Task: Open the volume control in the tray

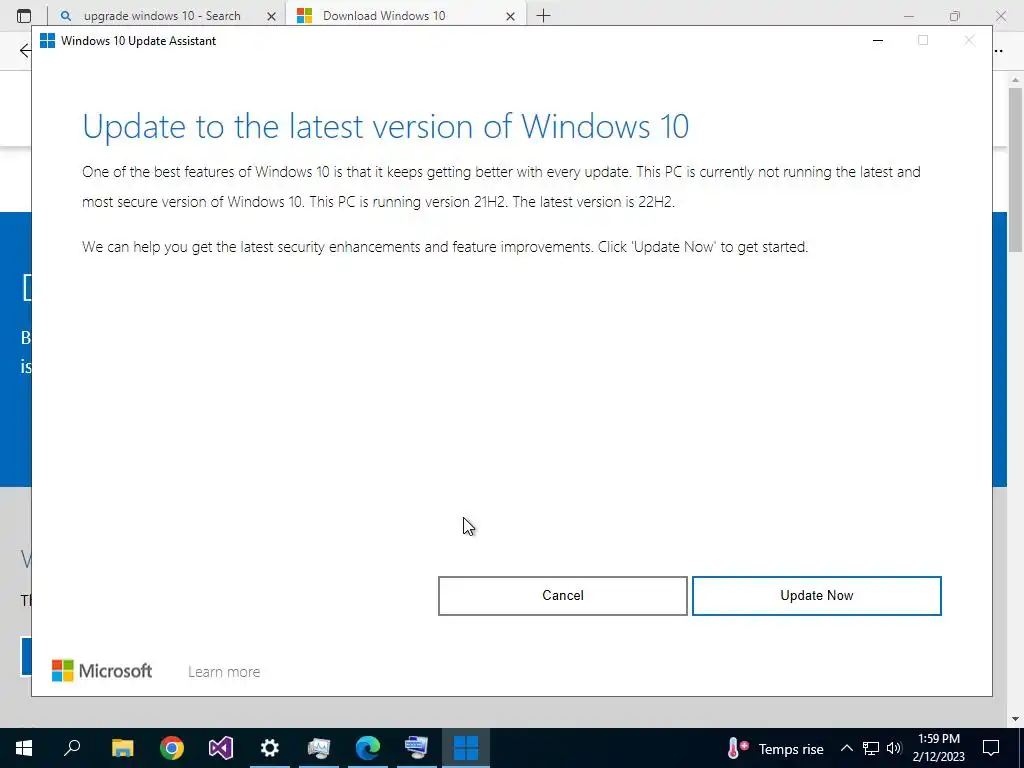Action: [894, 748]
